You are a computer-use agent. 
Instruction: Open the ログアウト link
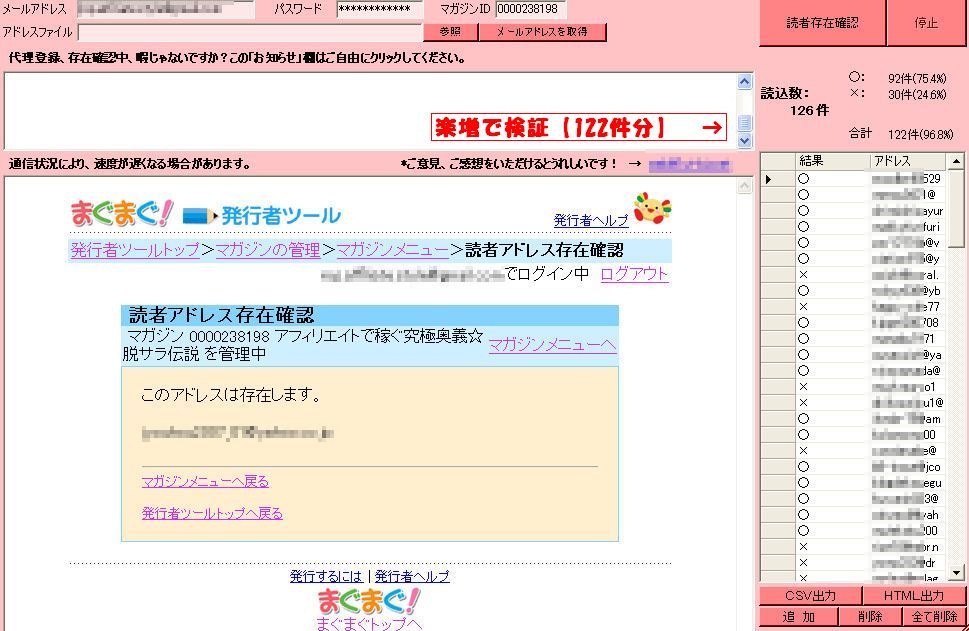(x=634, y=274)
